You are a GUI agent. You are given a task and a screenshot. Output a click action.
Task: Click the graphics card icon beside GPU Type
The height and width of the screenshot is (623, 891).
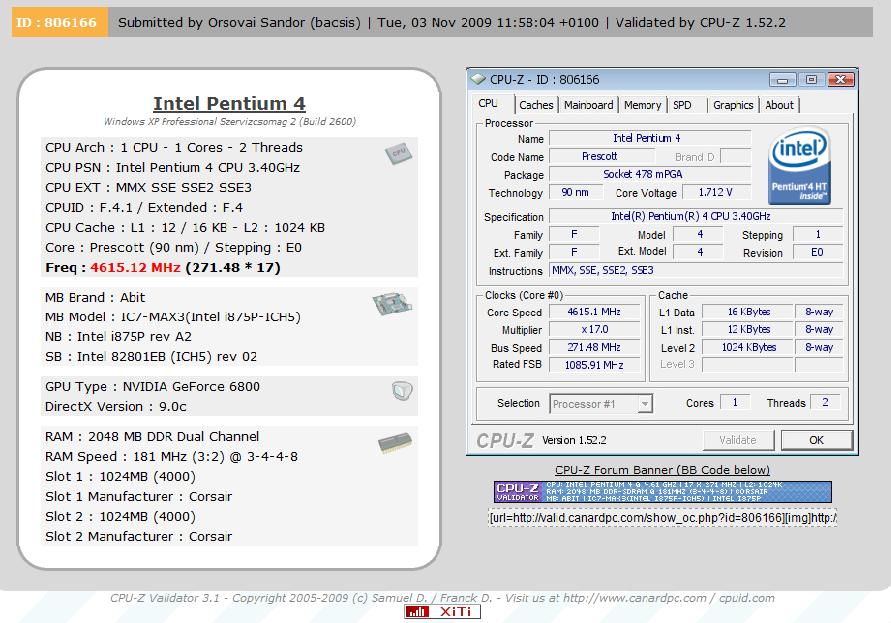tap(402, 391)
